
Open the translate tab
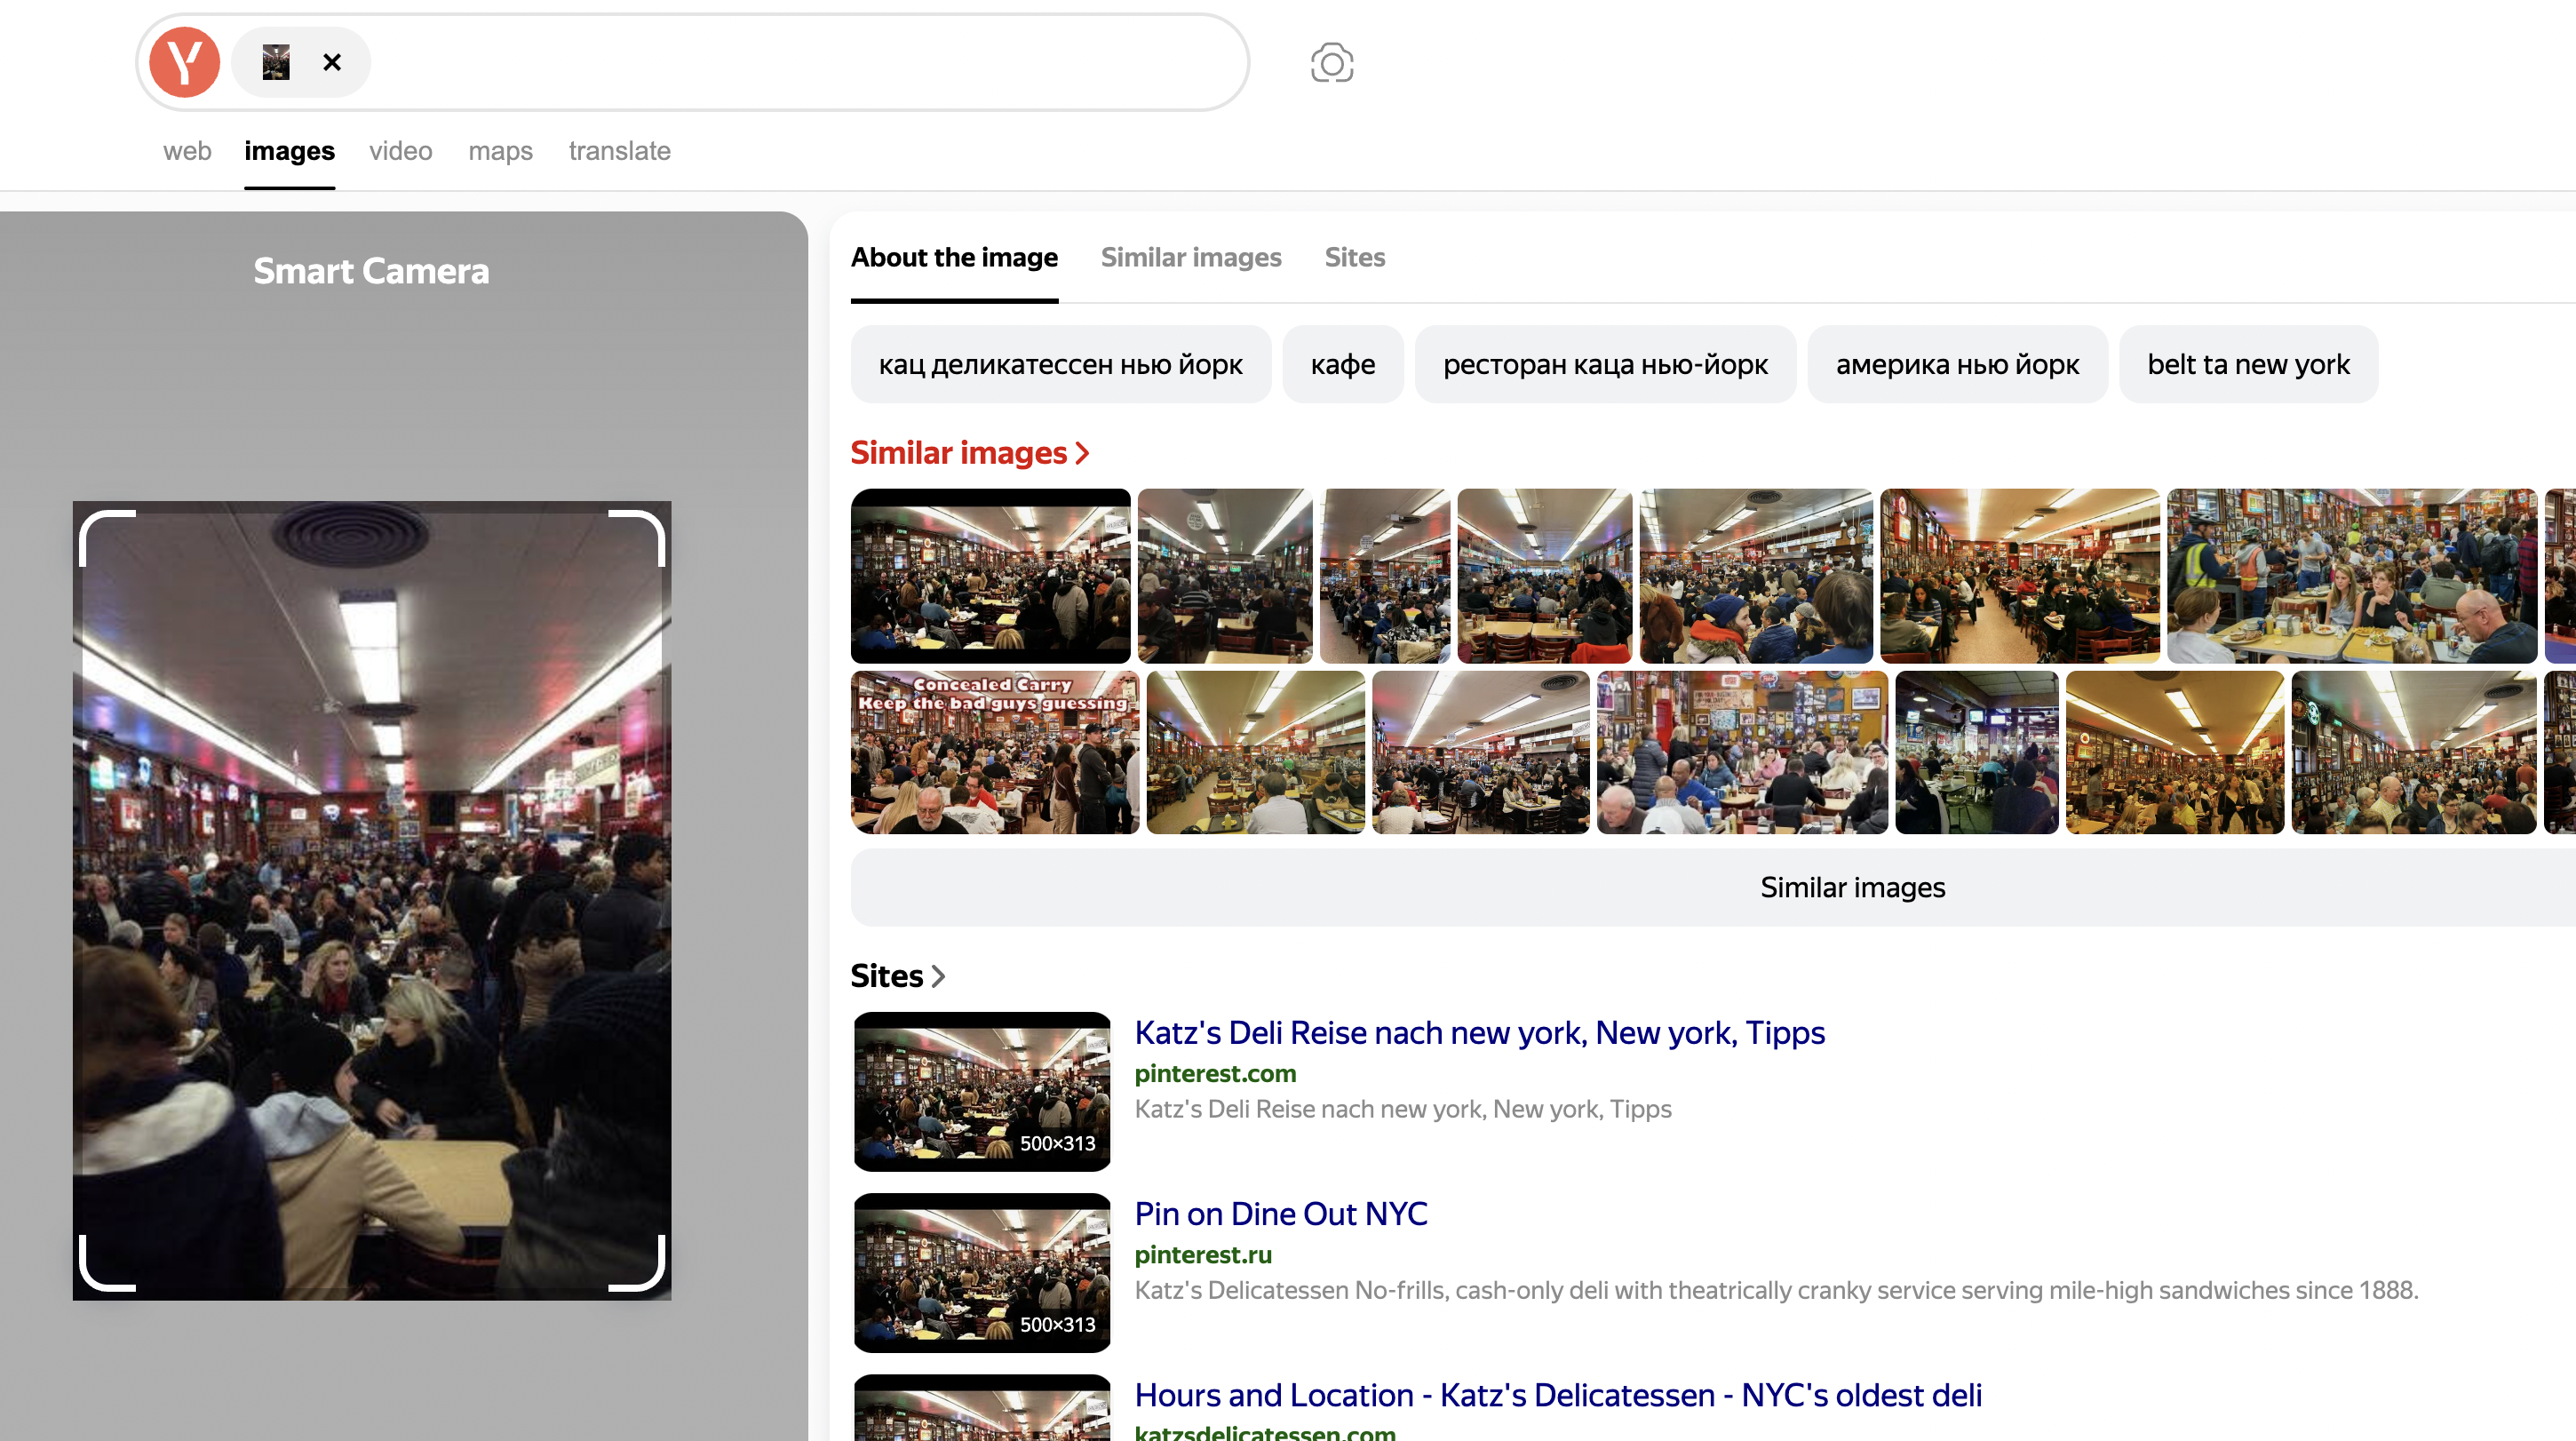point(619,151)
